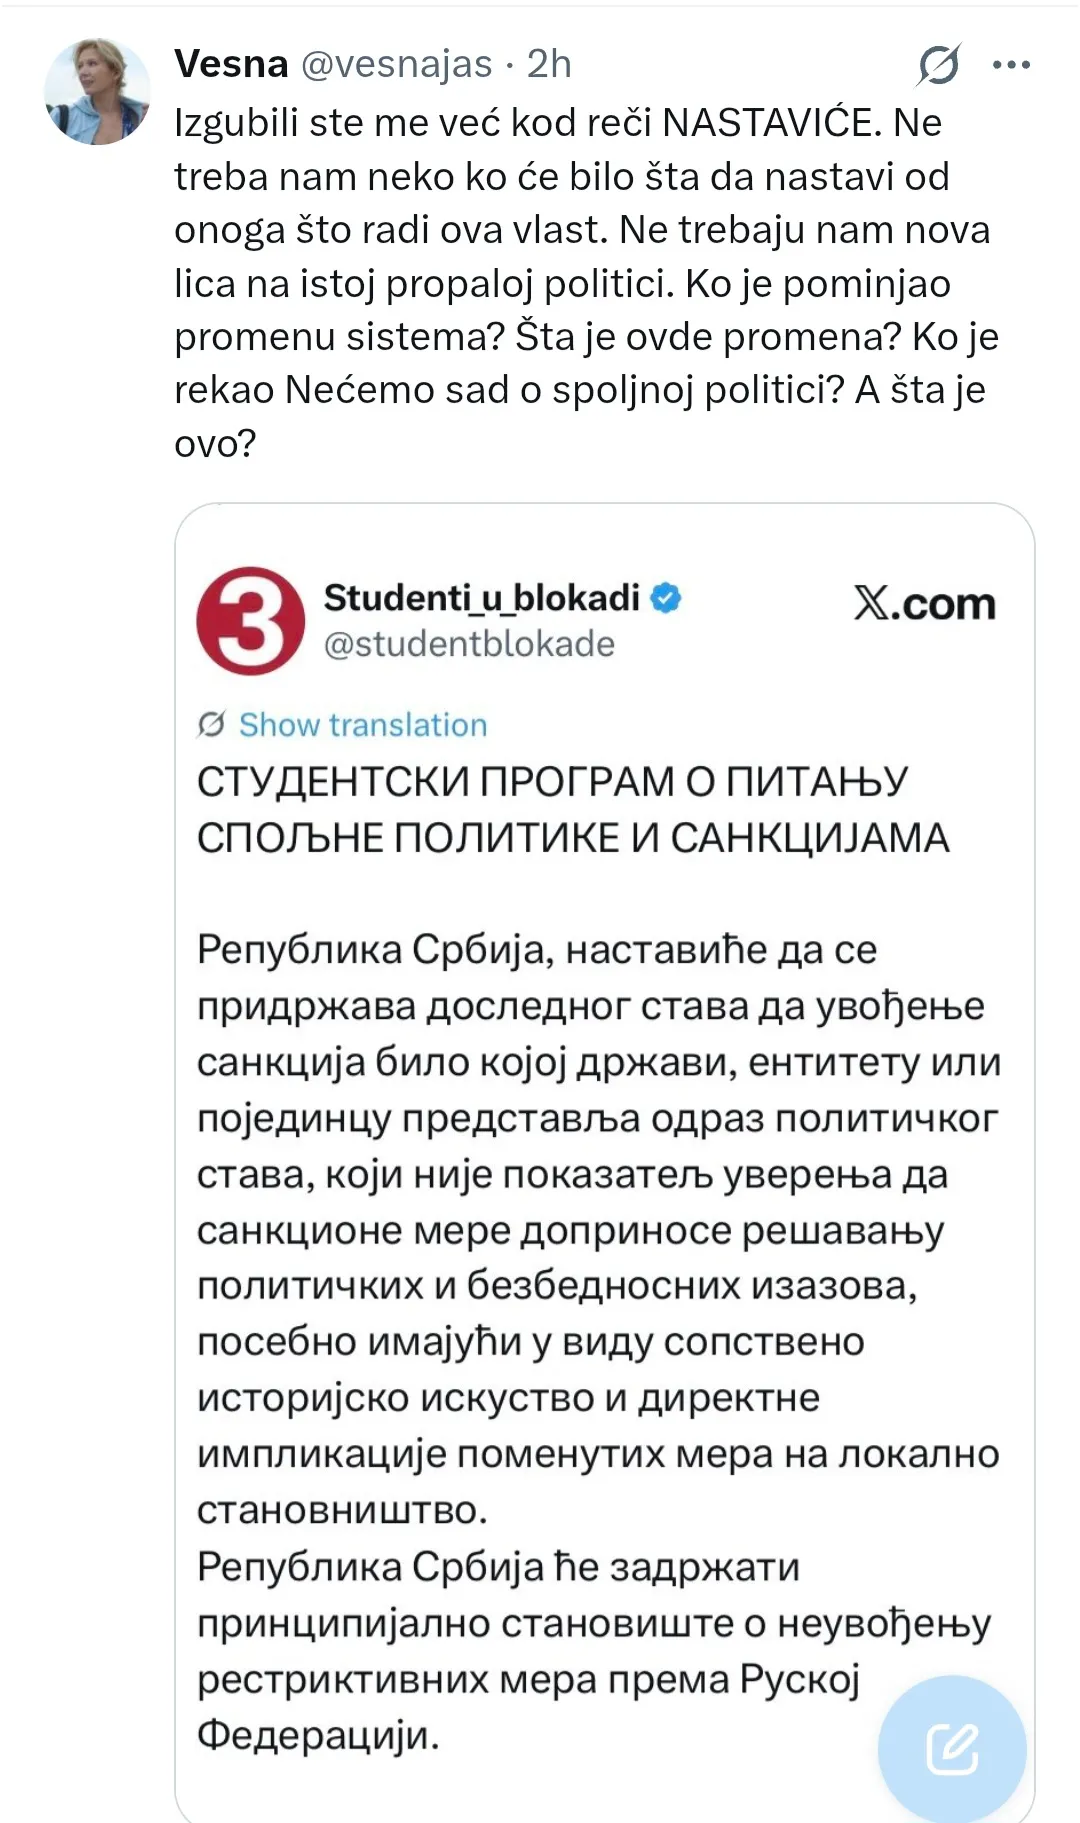Click the Grok explain-post icon
The image size is (1080, 1823).
[939, 65]
